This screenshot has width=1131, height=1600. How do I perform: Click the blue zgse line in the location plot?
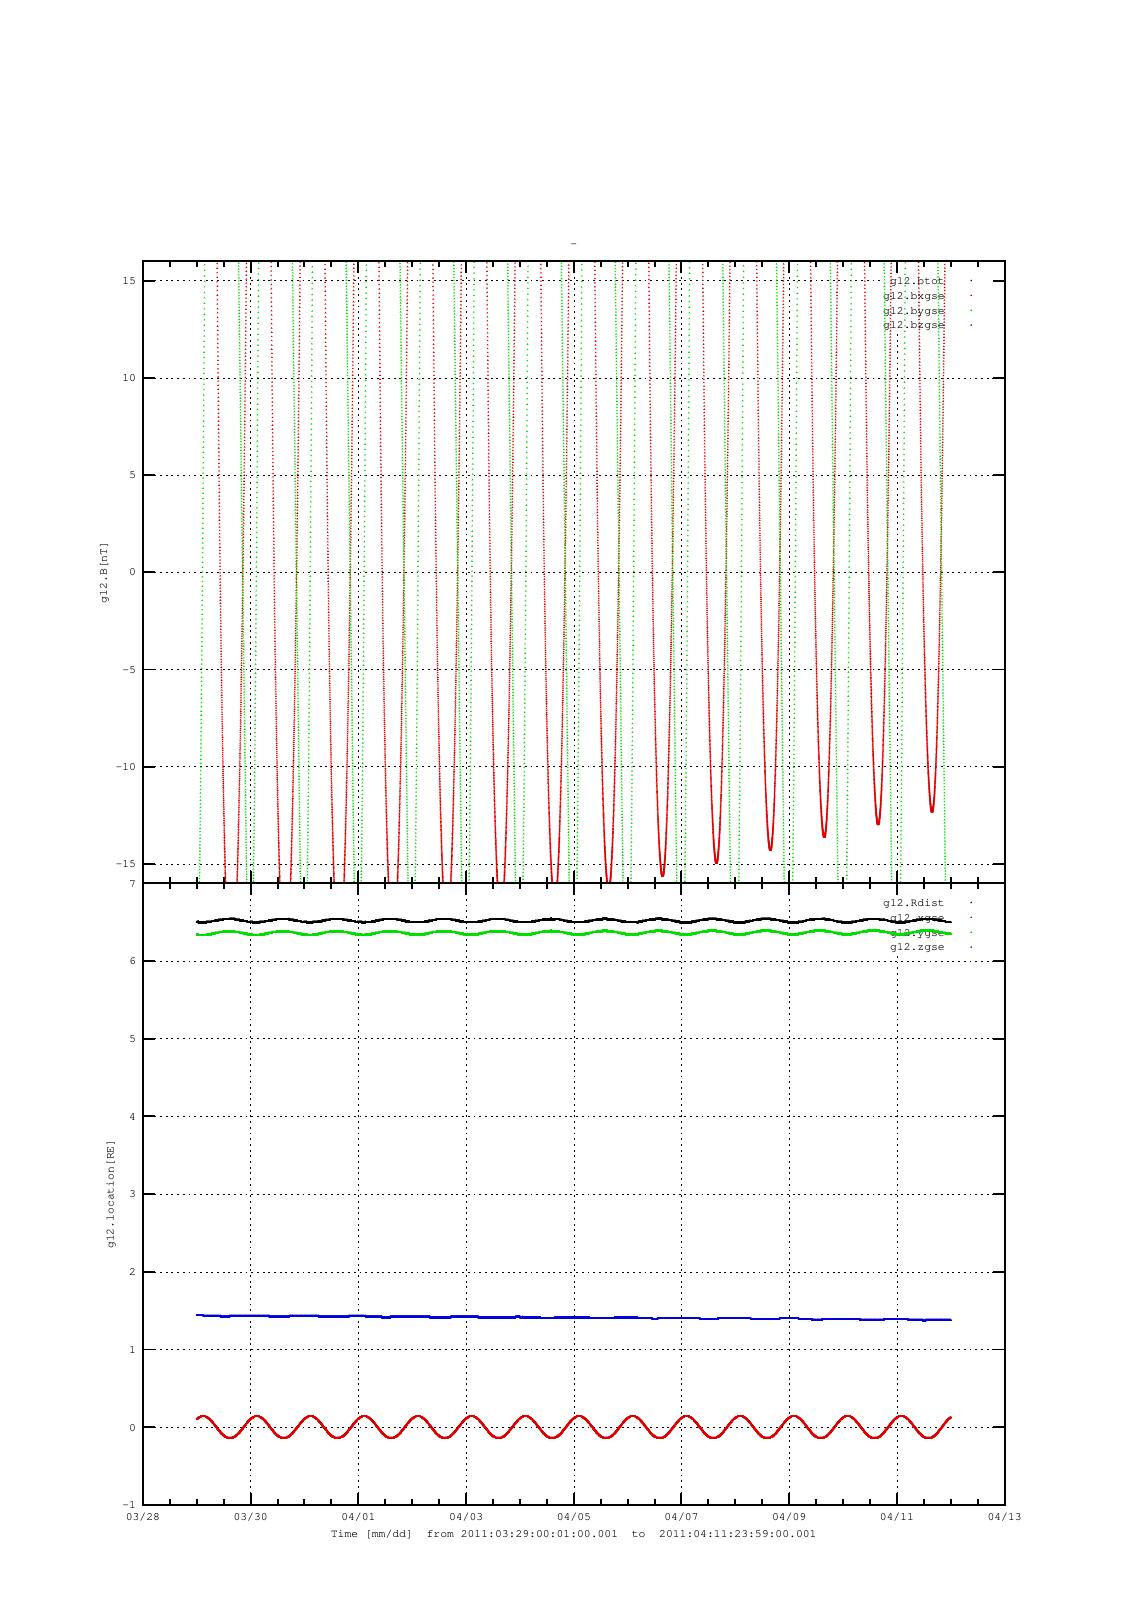coord(574,1318)
